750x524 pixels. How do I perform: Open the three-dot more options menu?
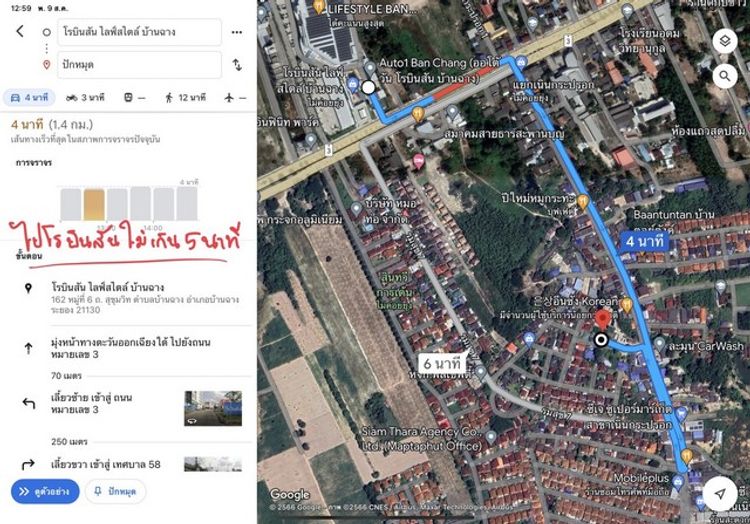coord(236,32)
